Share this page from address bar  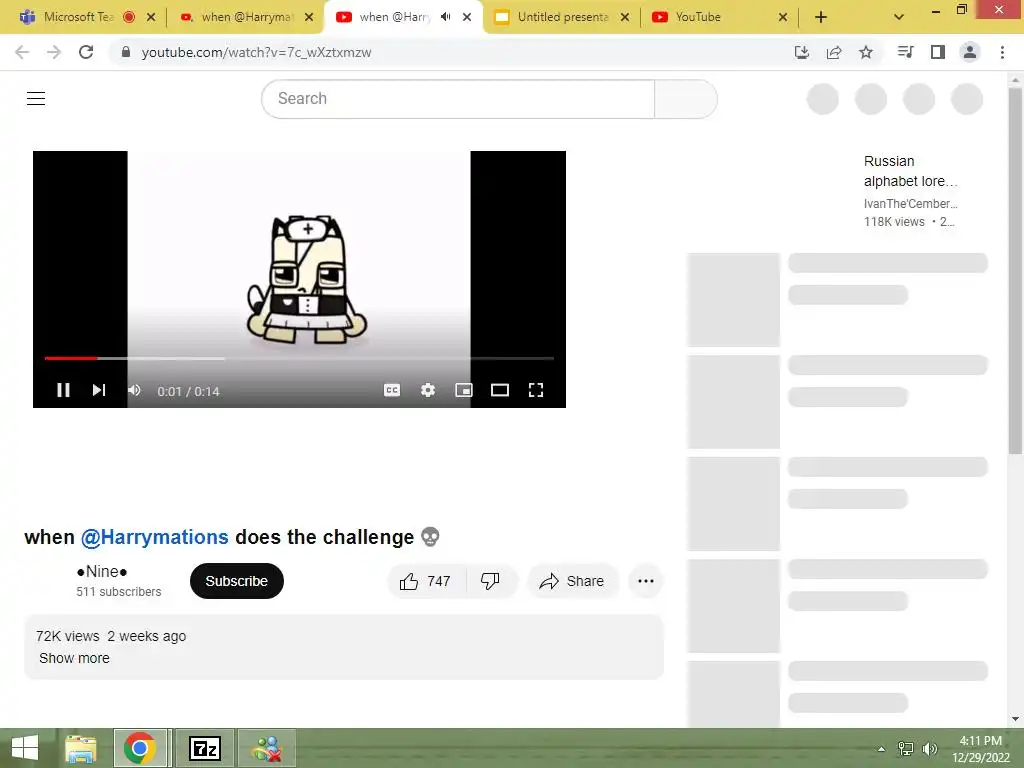point(834,52)
